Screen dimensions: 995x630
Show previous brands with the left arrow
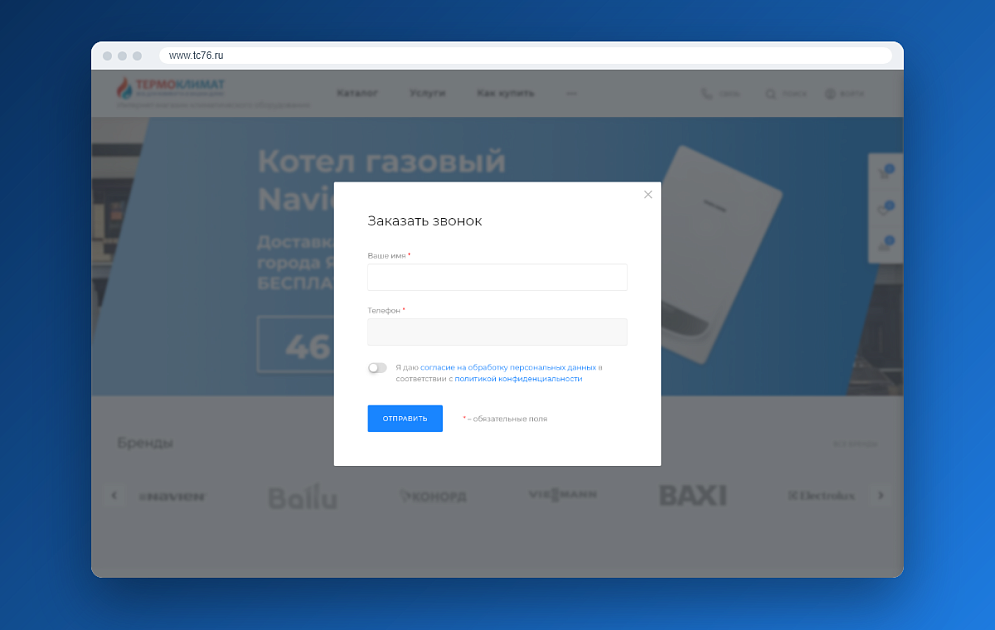click(x=114, y=495)
